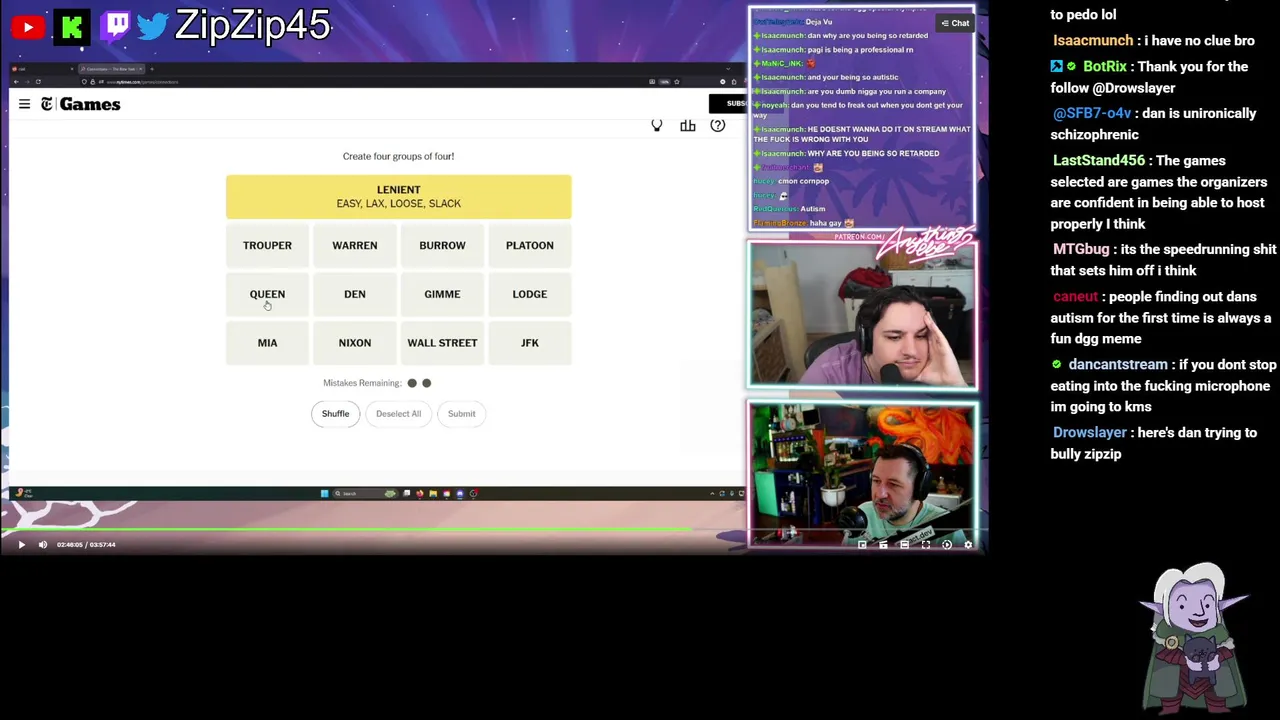Click the 'Mistakes Remaining:' label
The image size is (1280, 720).
(362, 383)
